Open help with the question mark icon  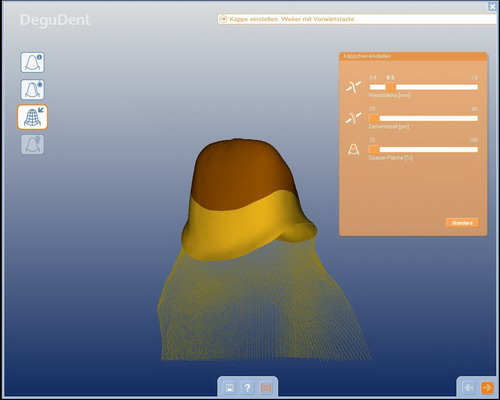point(247,388)
